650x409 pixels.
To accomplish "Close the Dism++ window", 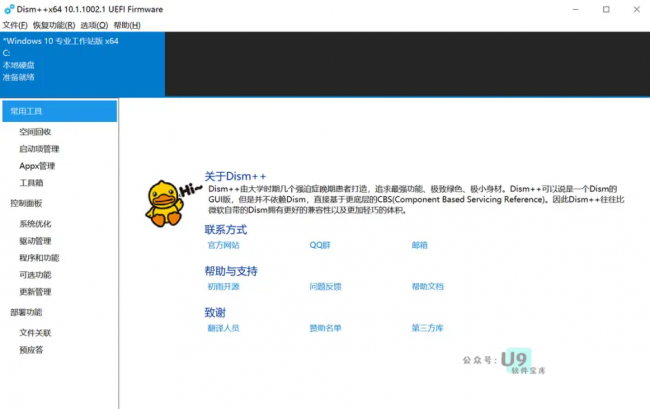I will [x=637, y=9].
